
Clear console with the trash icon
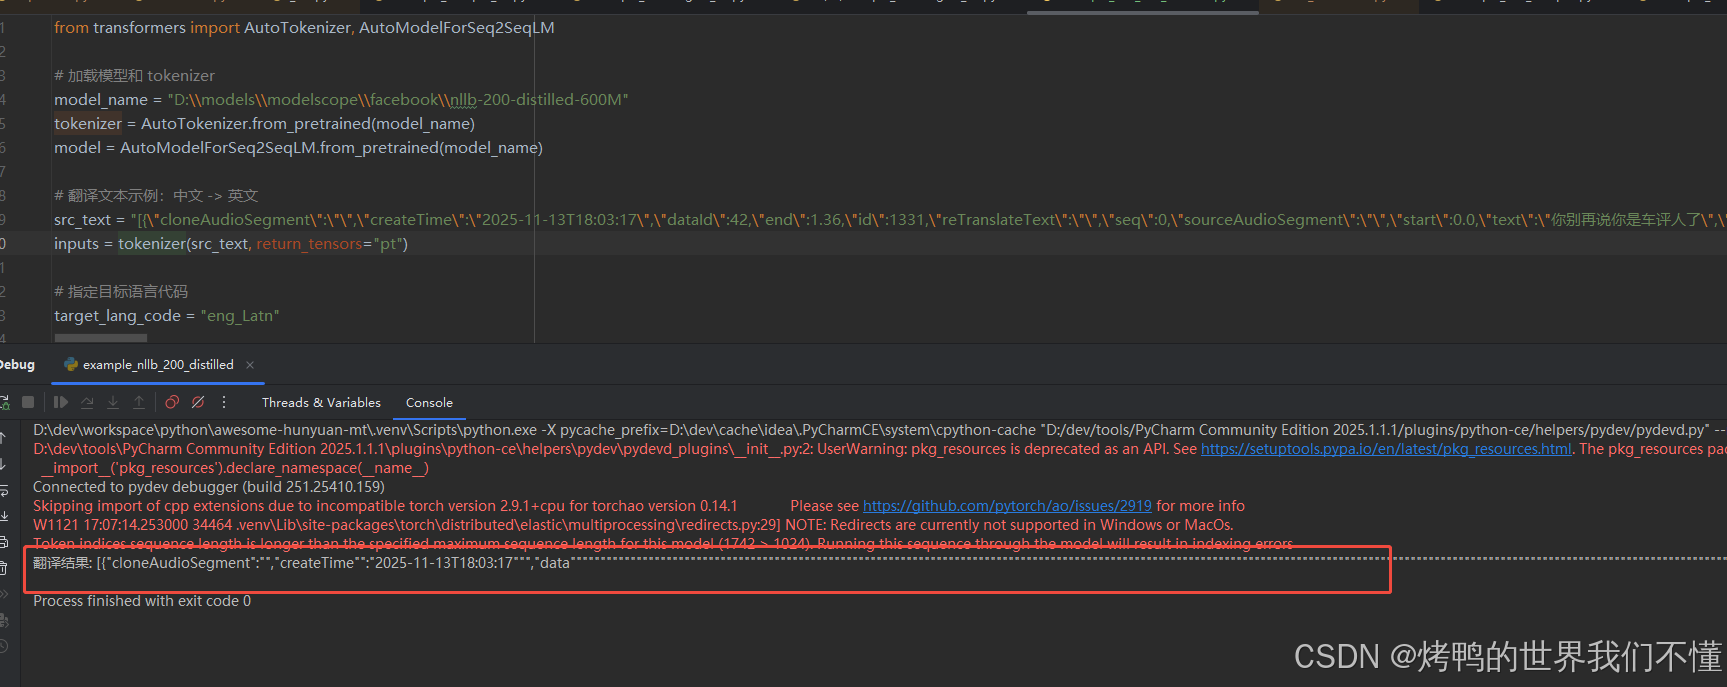point(4,568)
